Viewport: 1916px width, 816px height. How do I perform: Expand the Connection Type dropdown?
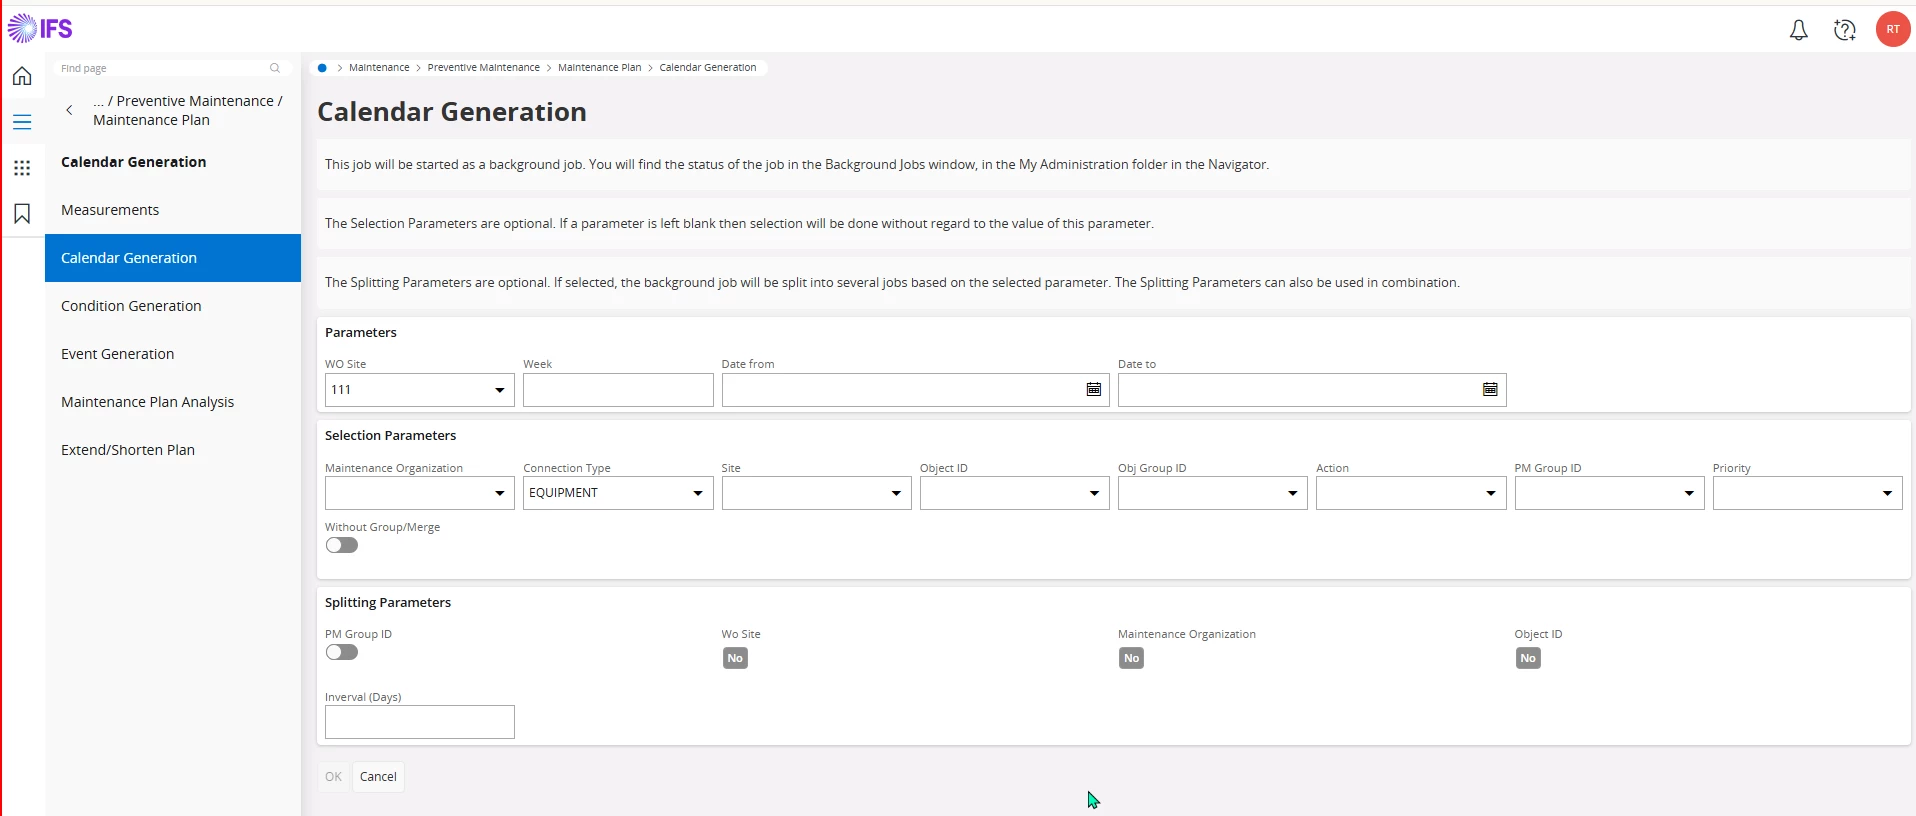(698, 493)
